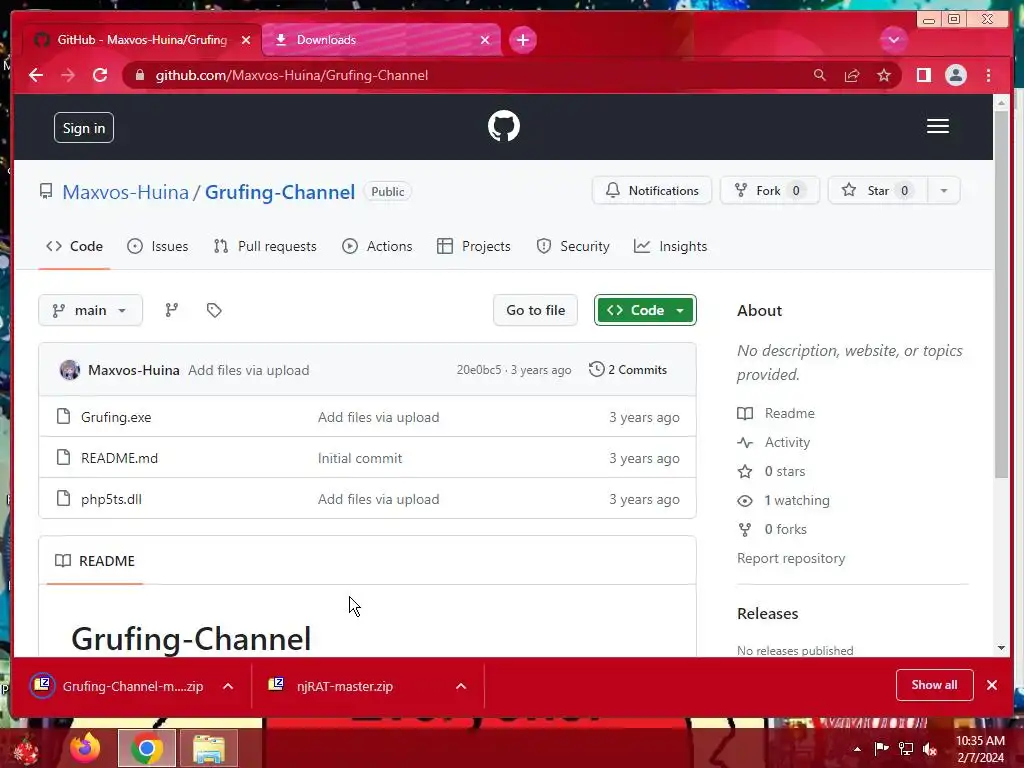Open the Projects tab

tap(473, 246)
